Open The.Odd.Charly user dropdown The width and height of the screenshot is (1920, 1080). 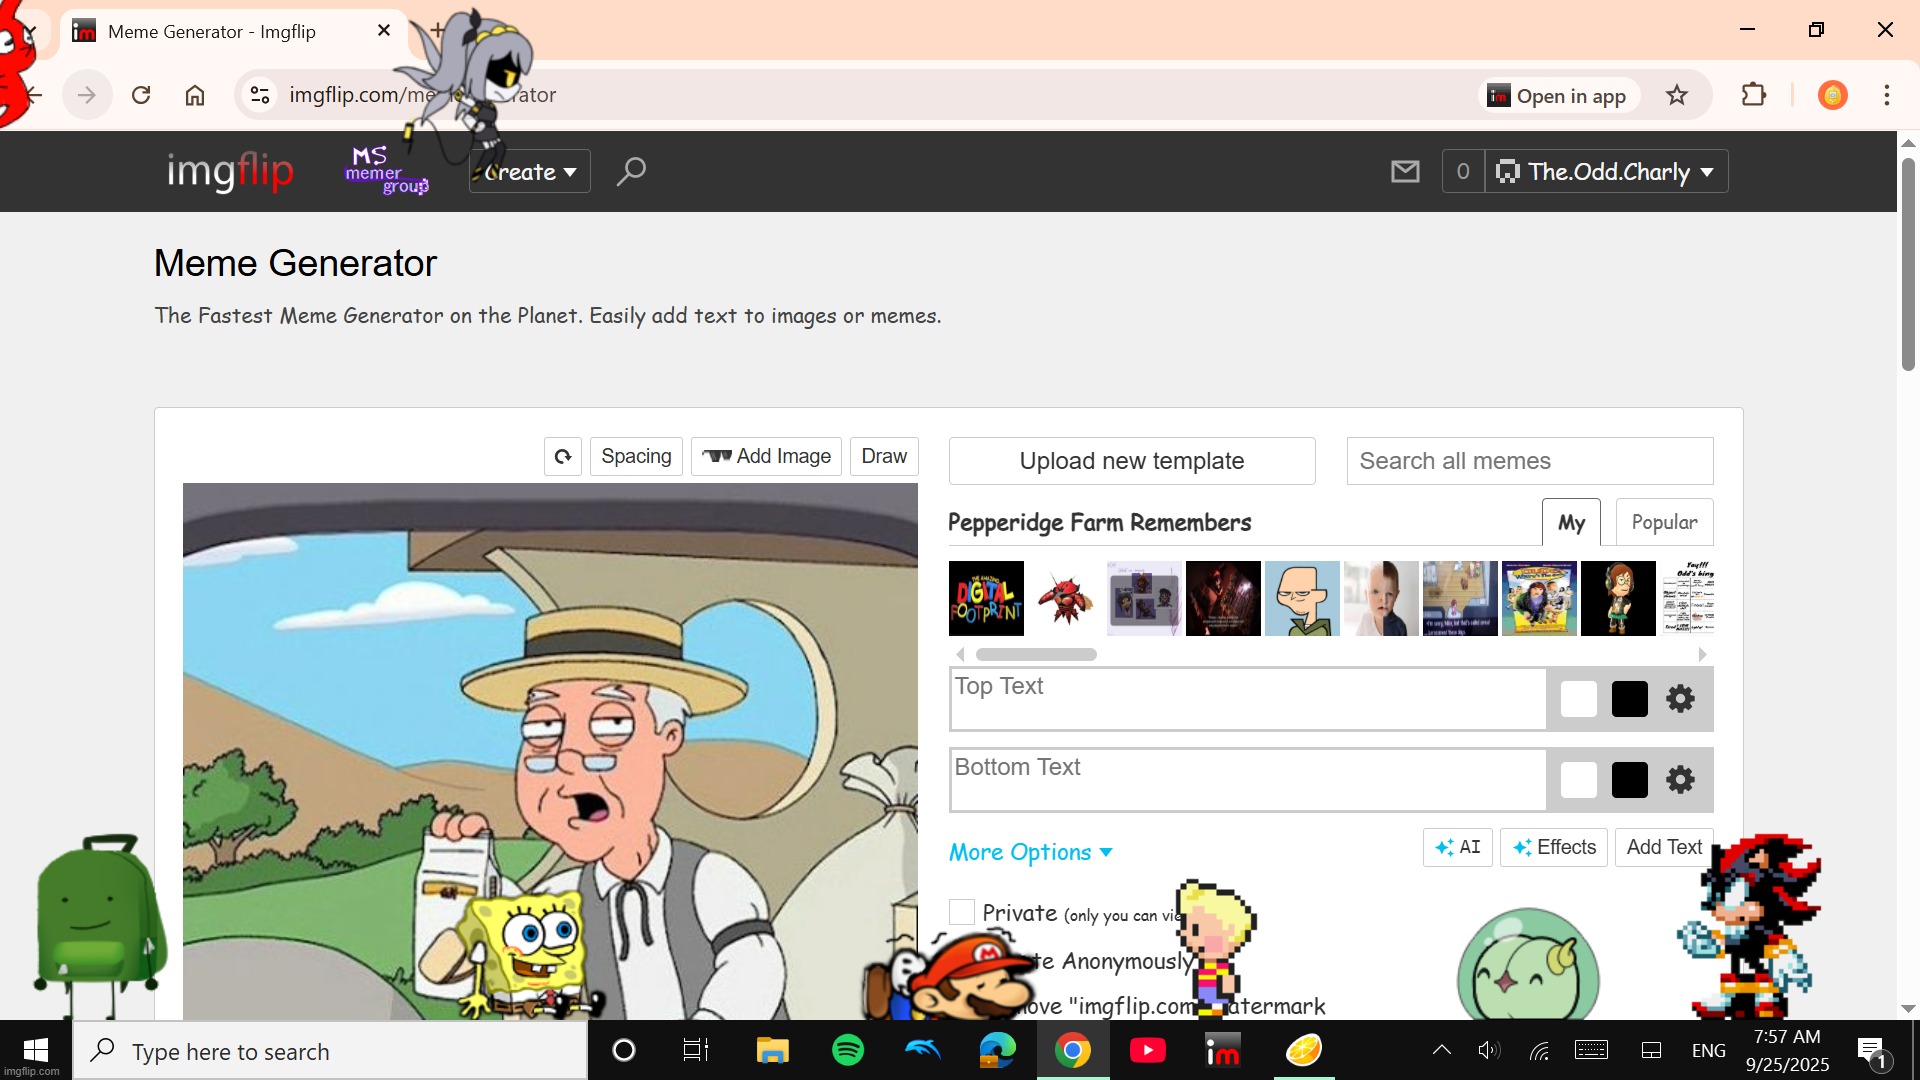[x=1607, y=171]
